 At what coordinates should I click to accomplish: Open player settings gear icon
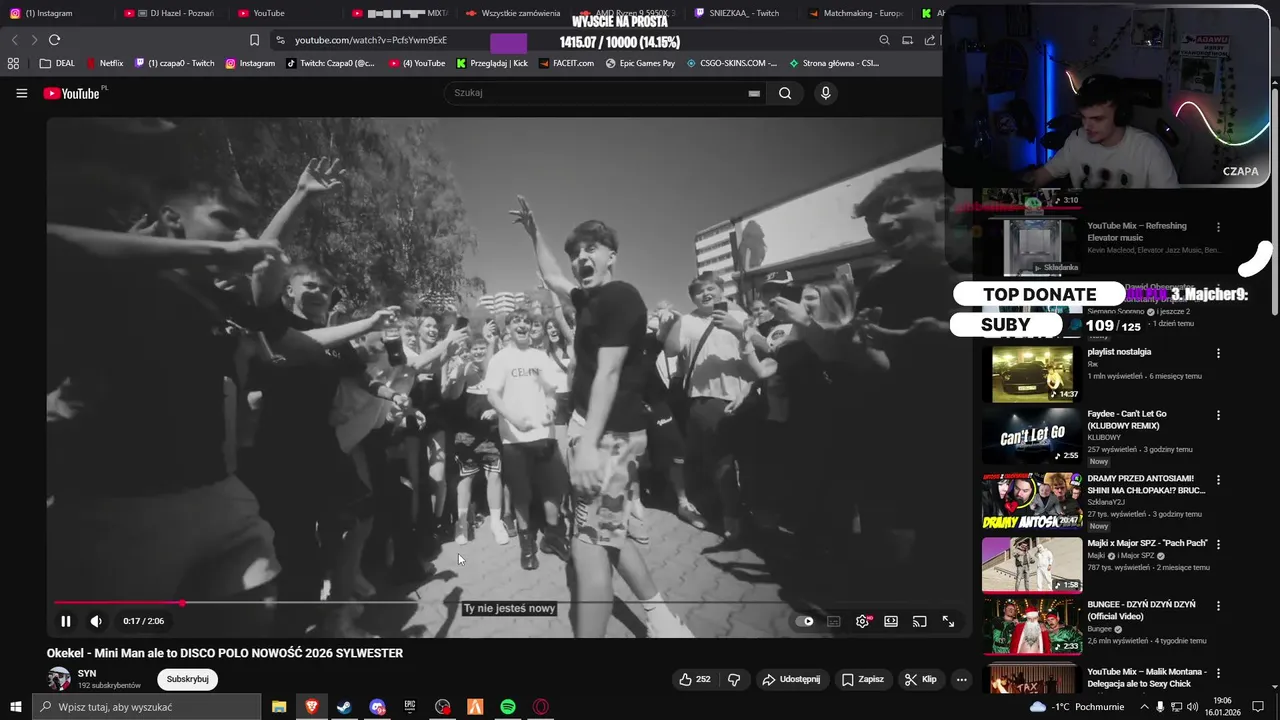coord(862,621)
